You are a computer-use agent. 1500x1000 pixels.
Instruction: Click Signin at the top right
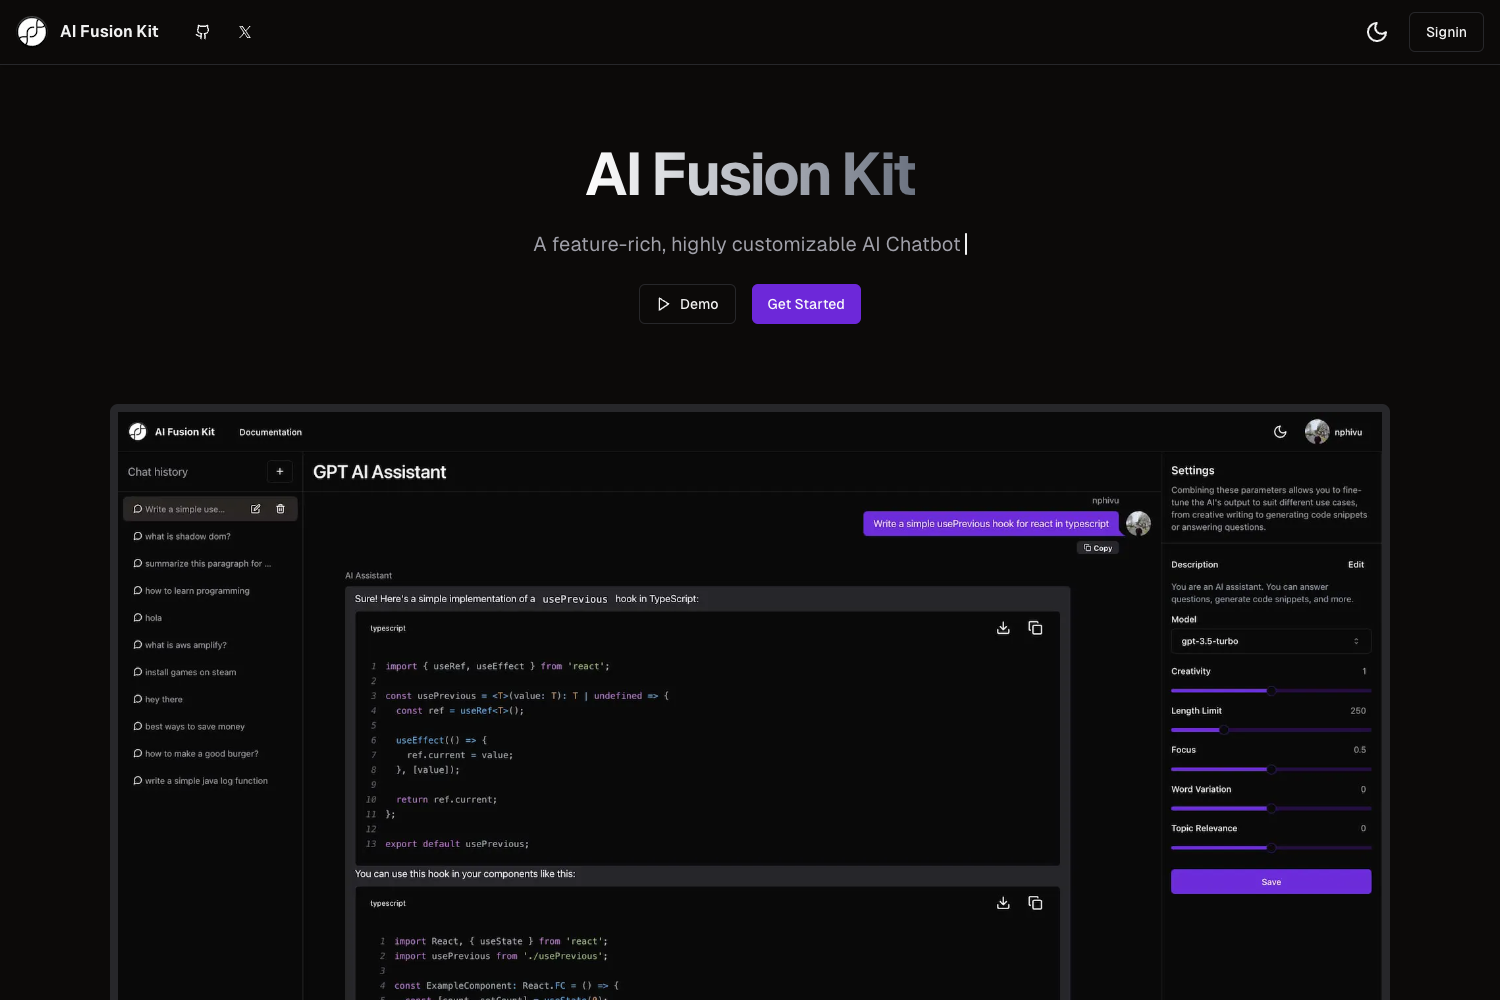tap(1446, 31)
